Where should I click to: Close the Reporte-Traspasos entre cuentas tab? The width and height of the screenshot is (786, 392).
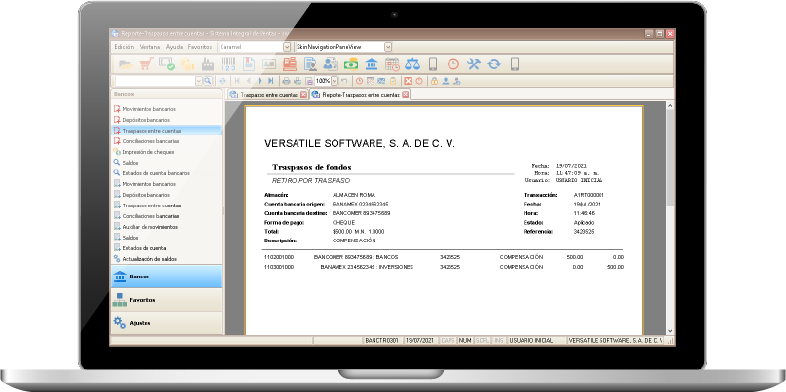[x=405, y=95]
